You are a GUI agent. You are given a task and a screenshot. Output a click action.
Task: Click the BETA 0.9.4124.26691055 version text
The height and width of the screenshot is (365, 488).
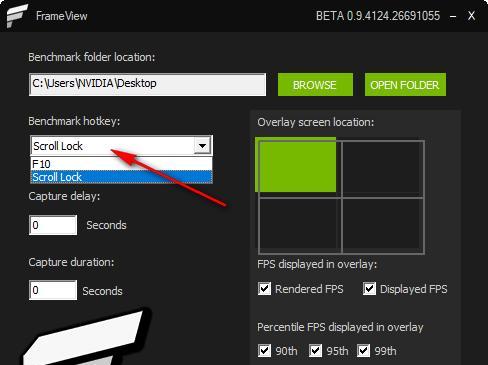[378, 16]
